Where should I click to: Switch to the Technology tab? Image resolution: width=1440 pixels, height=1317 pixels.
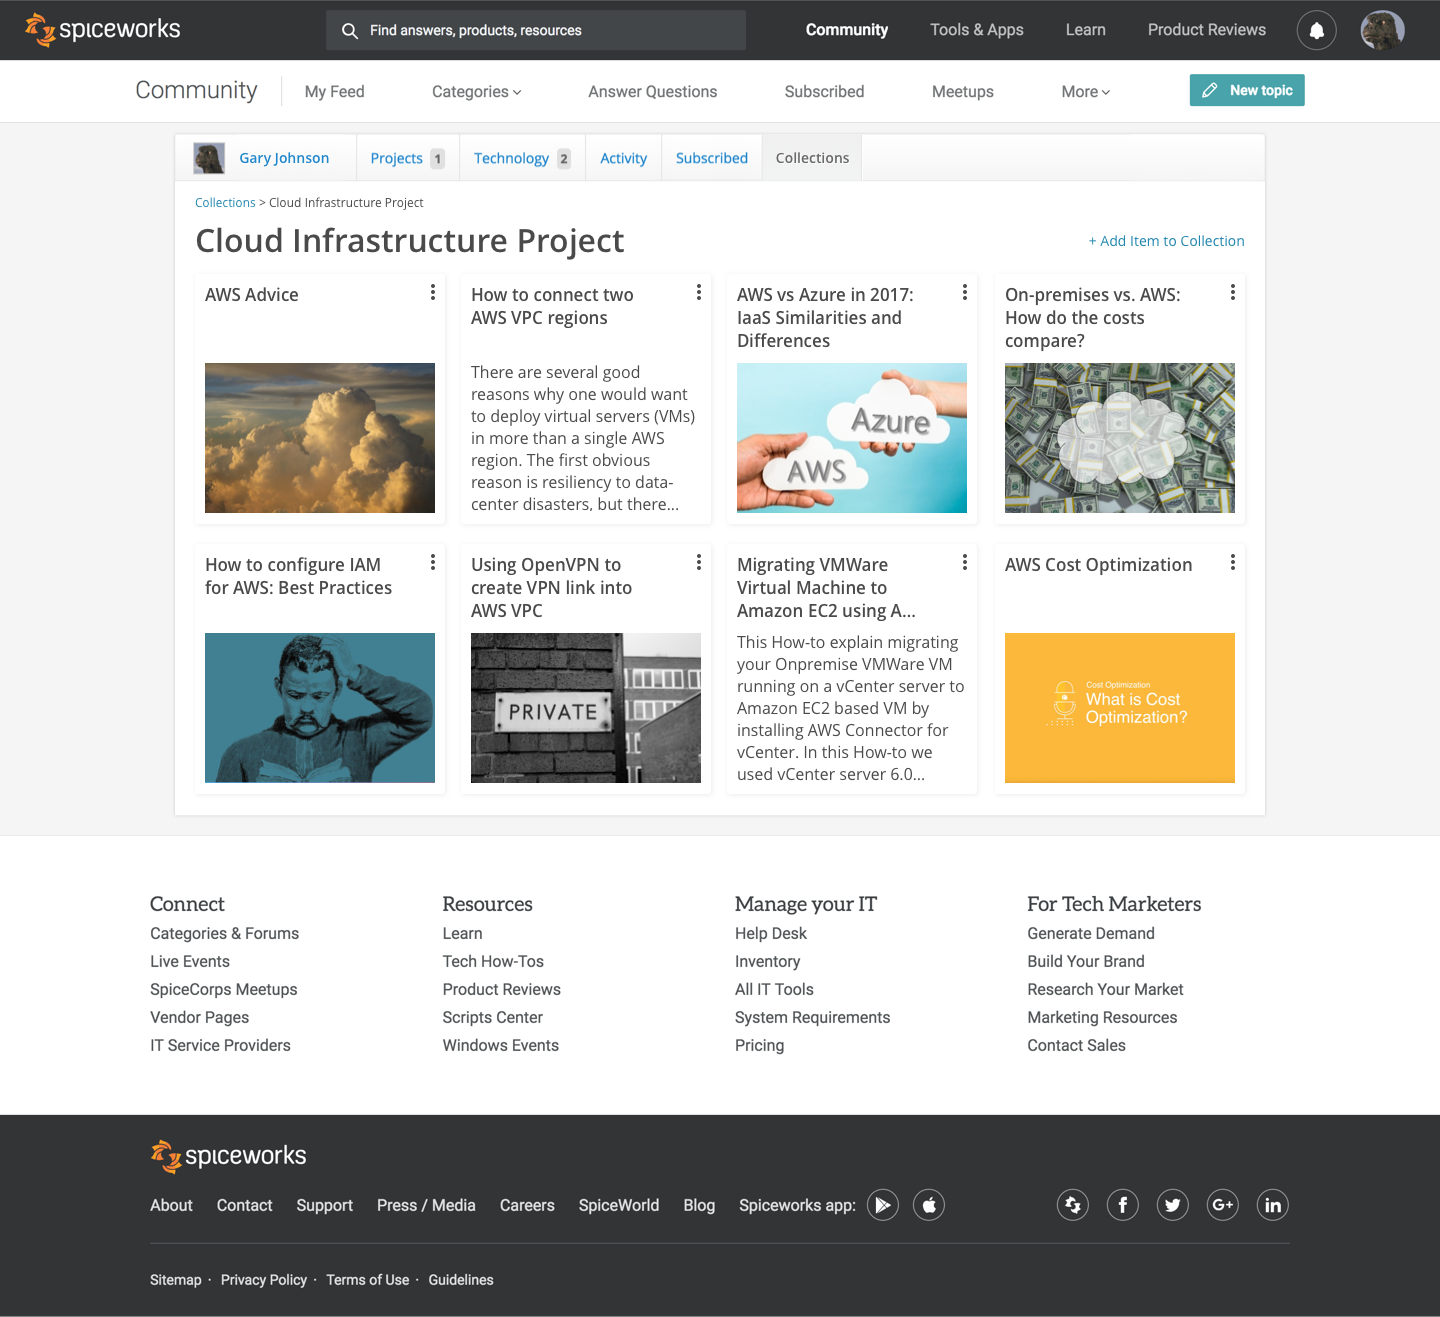tap(522, 158)
